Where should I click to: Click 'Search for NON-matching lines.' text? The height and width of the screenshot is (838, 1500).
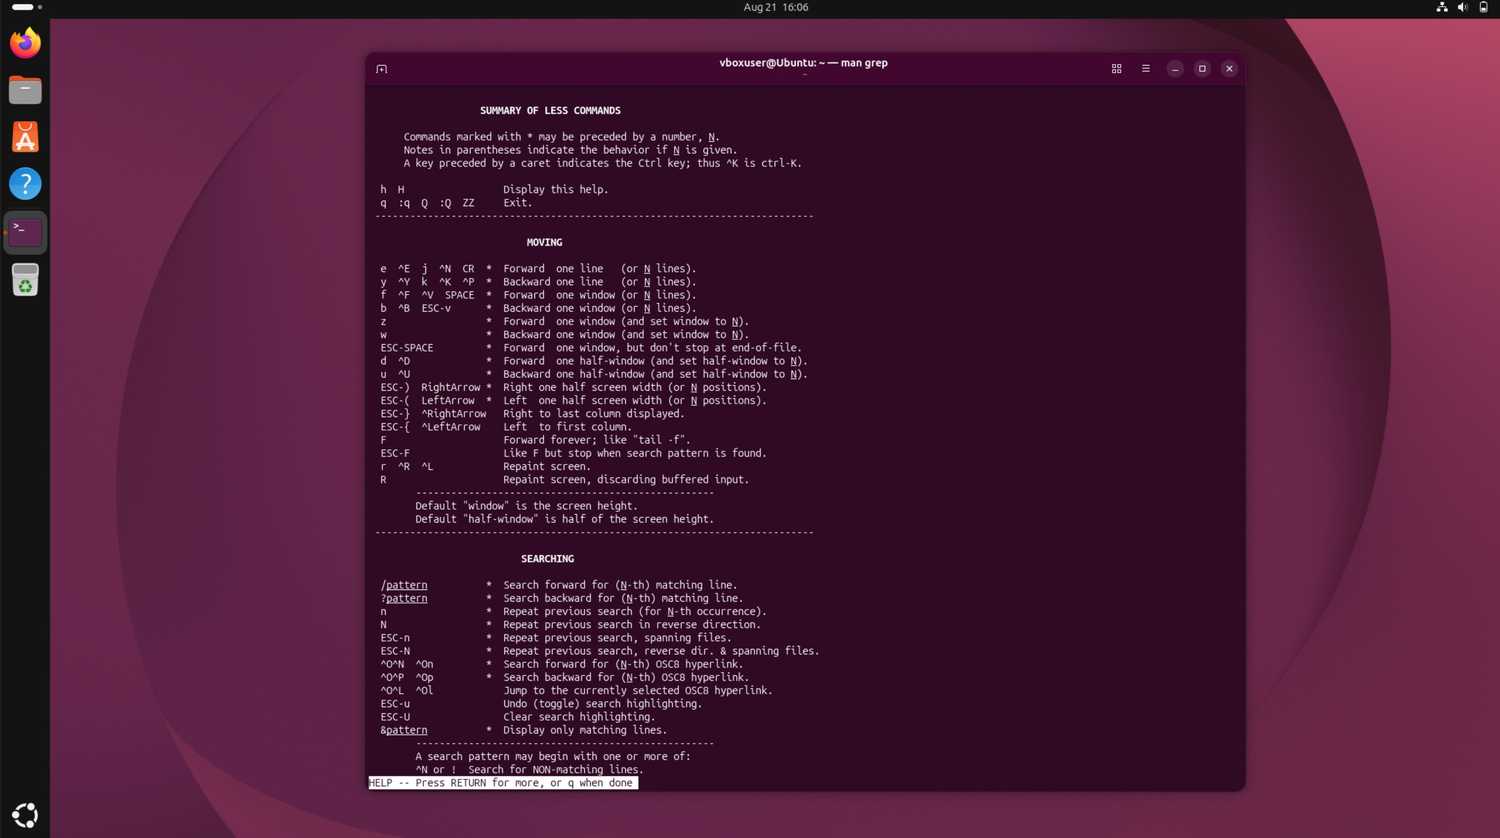(556, 770)
